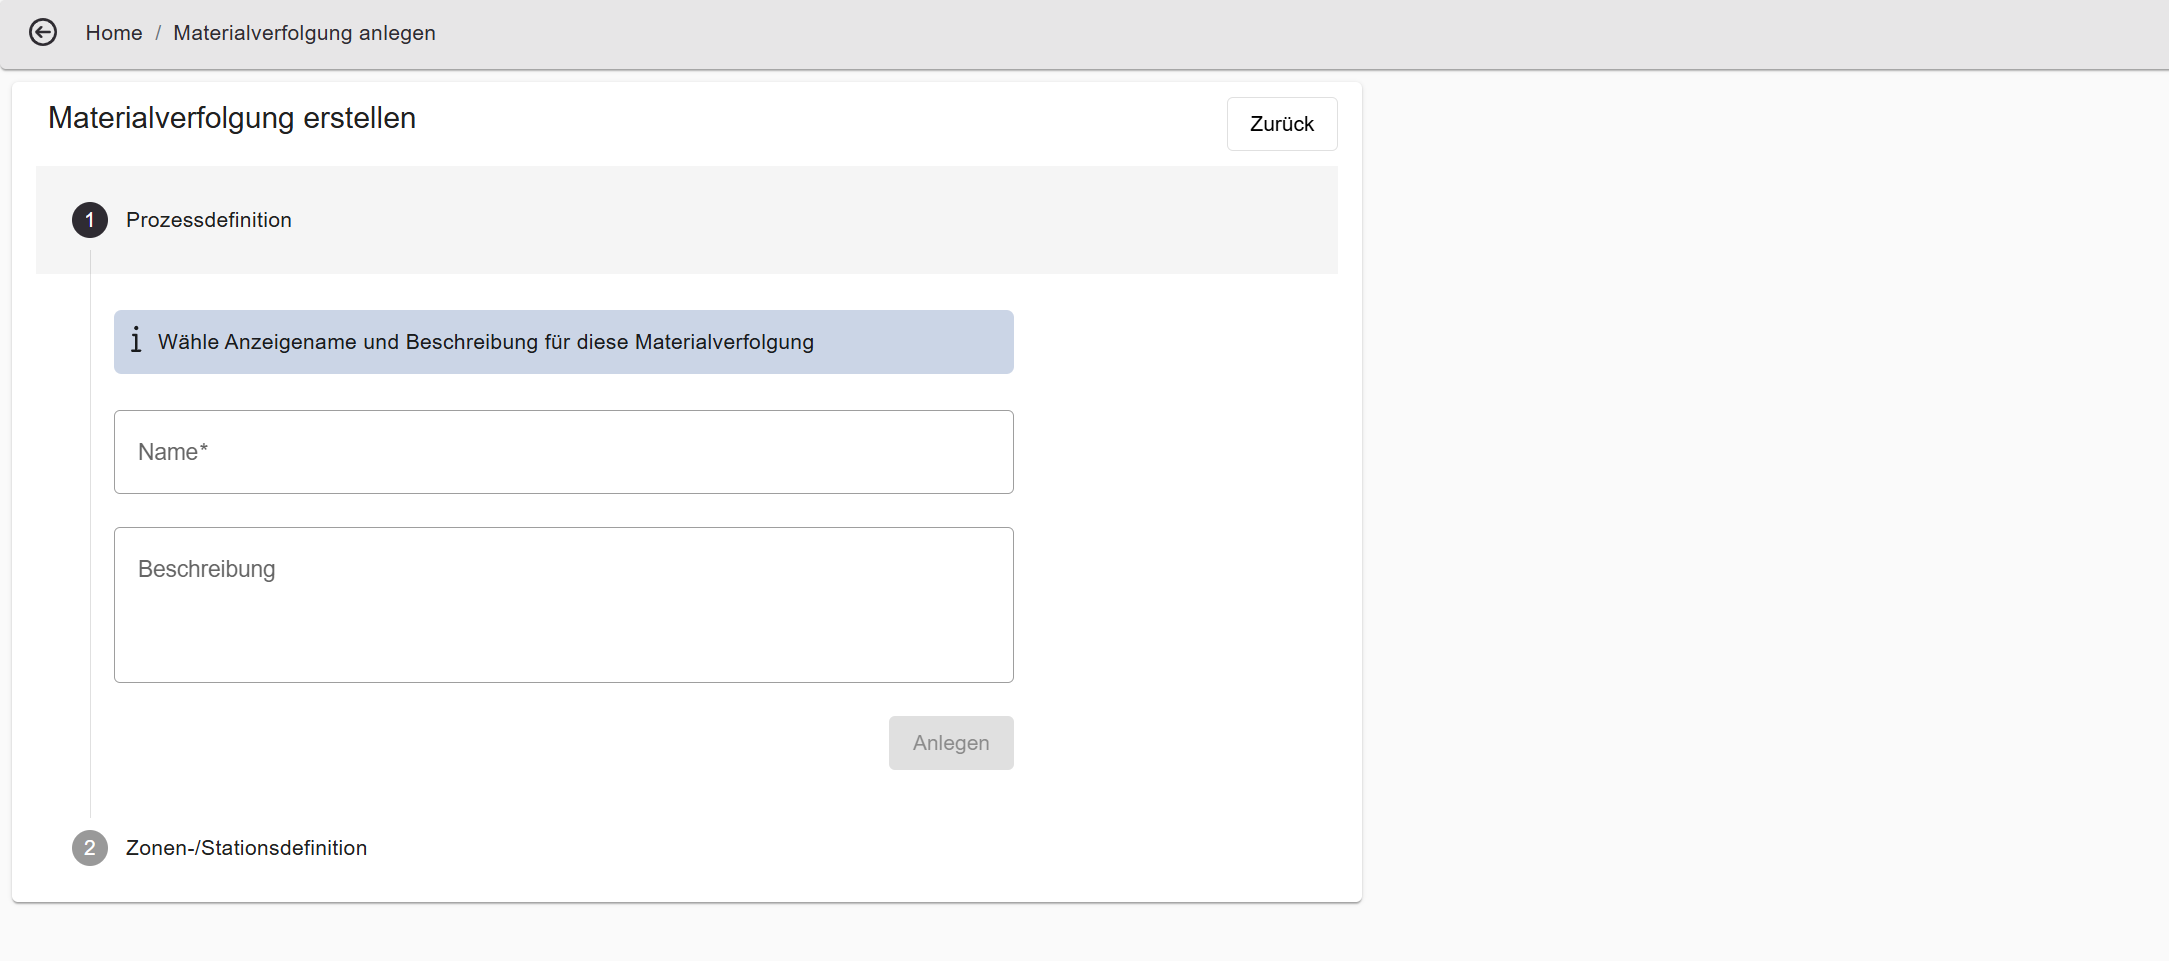Click the Materialverfolgung erstellen heading

[x=232, y=118]
